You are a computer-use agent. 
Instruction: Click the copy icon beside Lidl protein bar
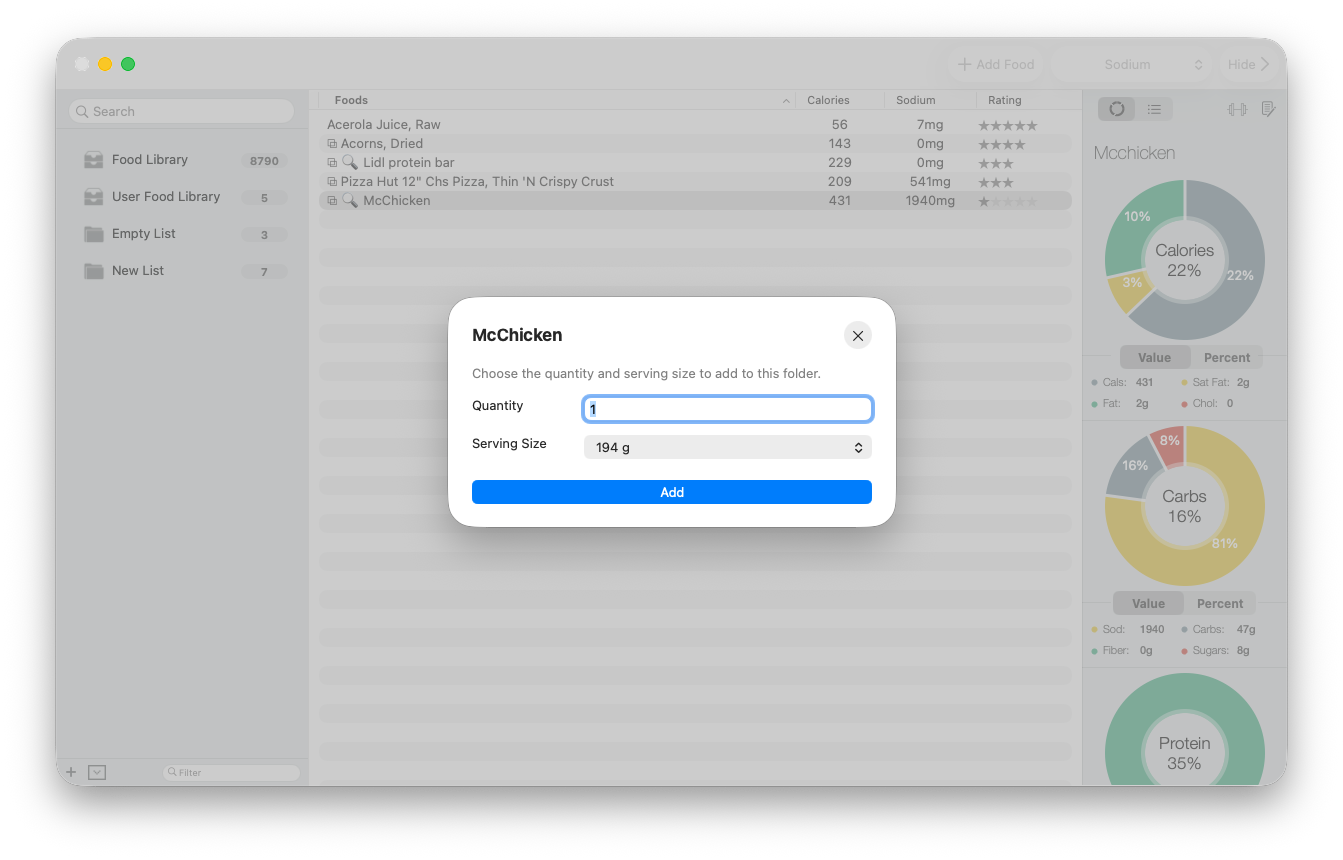(x=332, y=163)
